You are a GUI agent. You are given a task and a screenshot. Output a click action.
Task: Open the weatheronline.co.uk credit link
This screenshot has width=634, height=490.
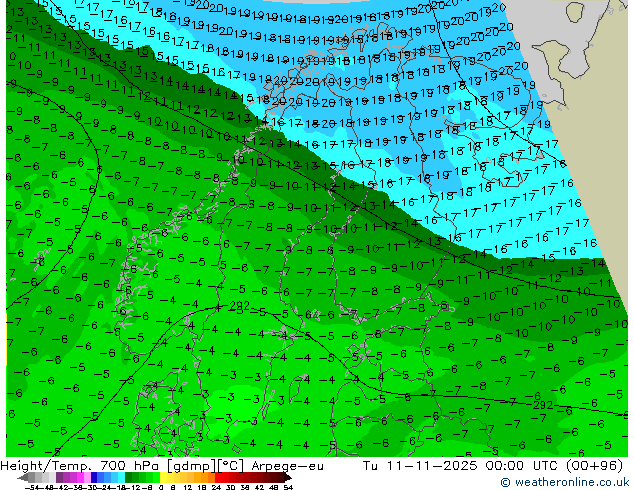564,482
